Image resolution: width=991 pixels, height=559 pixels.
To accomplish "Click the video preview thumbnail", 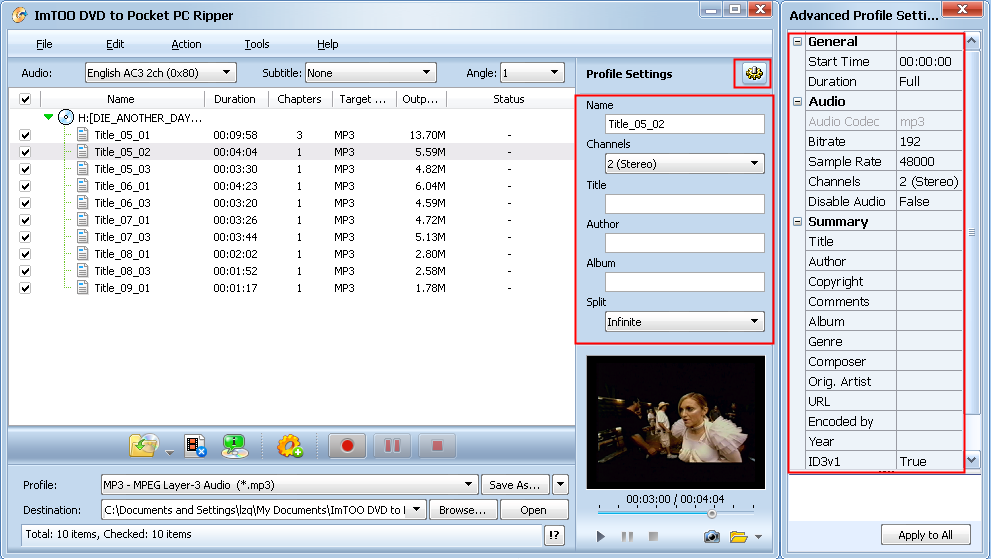I will (x=676, y=422).
